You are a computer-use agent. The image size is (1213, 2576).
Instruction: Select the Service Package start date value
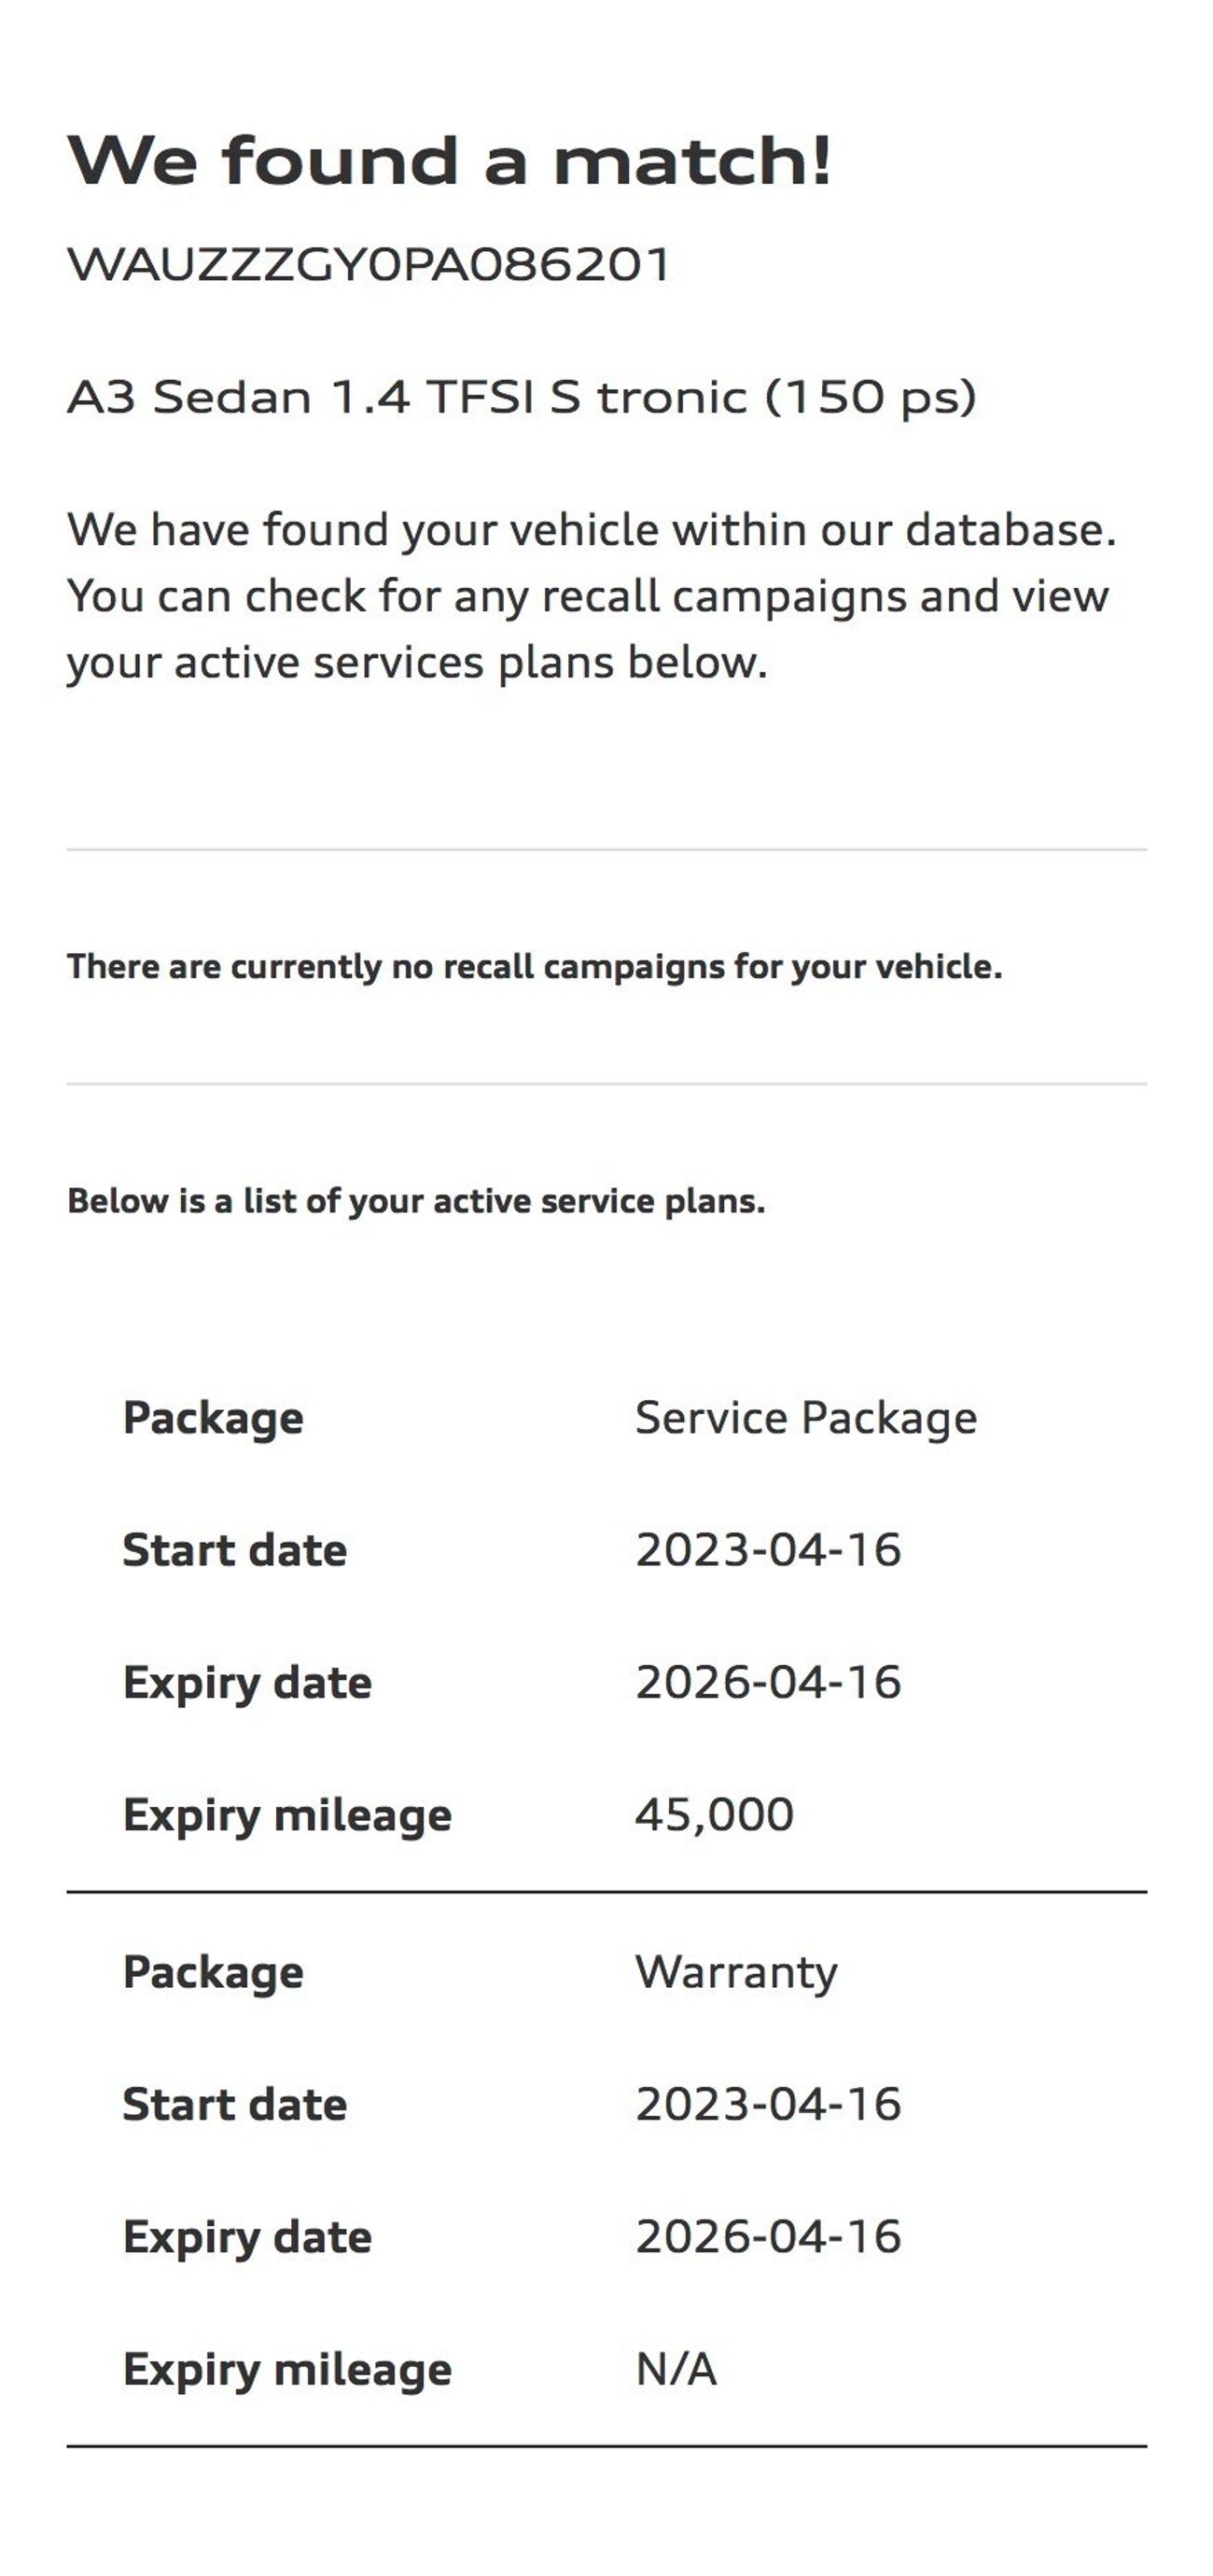[x=768, y=1550]
